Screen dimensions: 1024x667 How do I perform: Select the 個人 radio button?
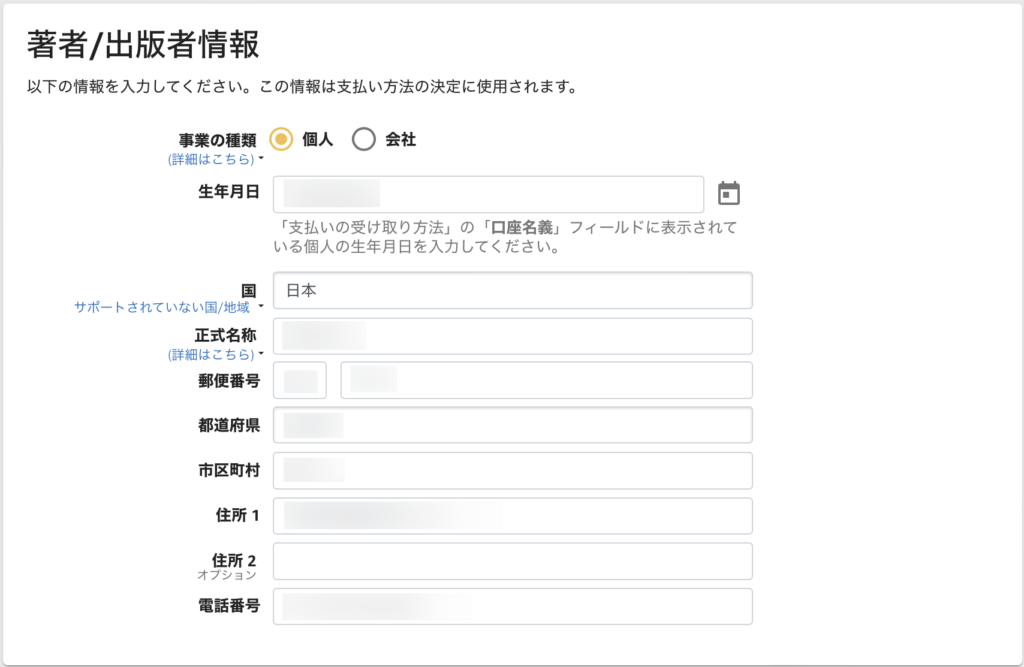[281, 139]
